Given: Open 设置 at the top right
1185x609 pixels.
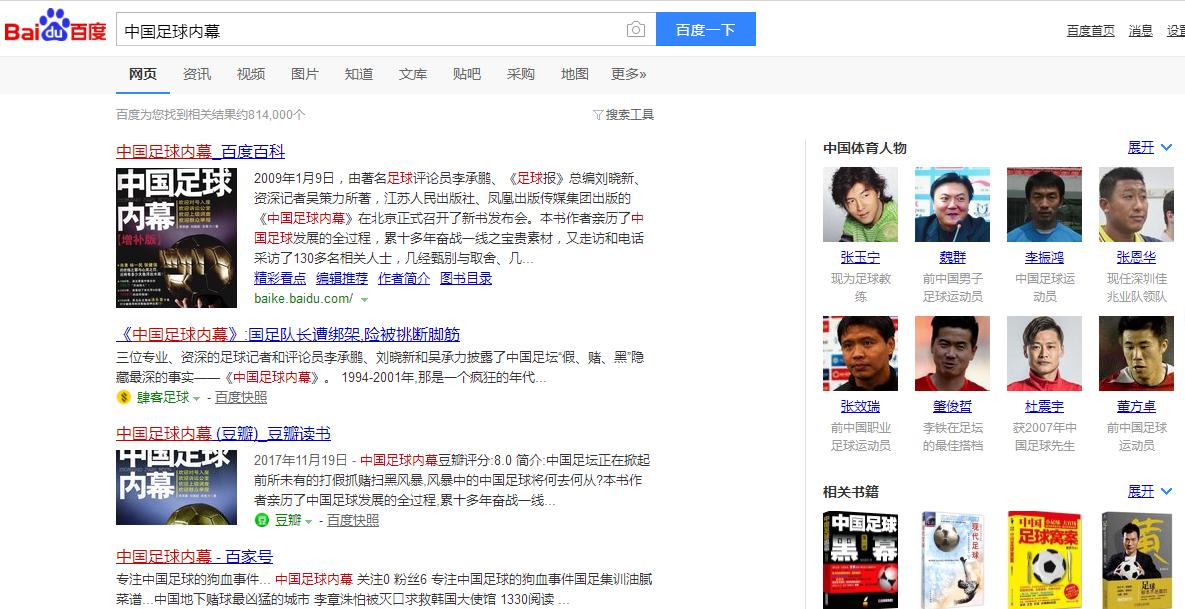Looking at the screenshot, I should [1177, 30].
